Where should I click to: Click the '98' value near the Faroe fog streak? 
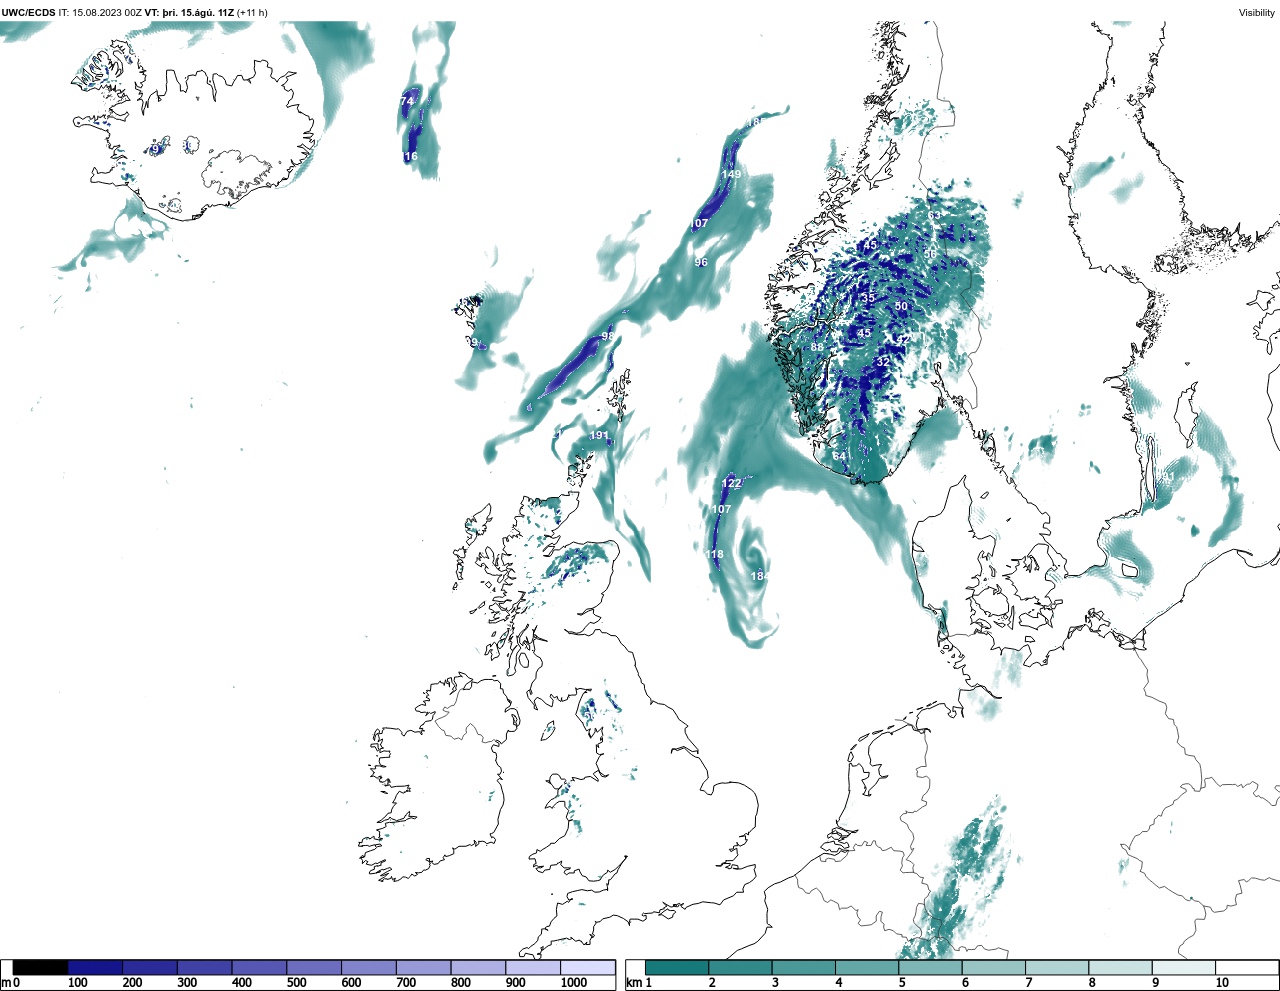(607, 337)
